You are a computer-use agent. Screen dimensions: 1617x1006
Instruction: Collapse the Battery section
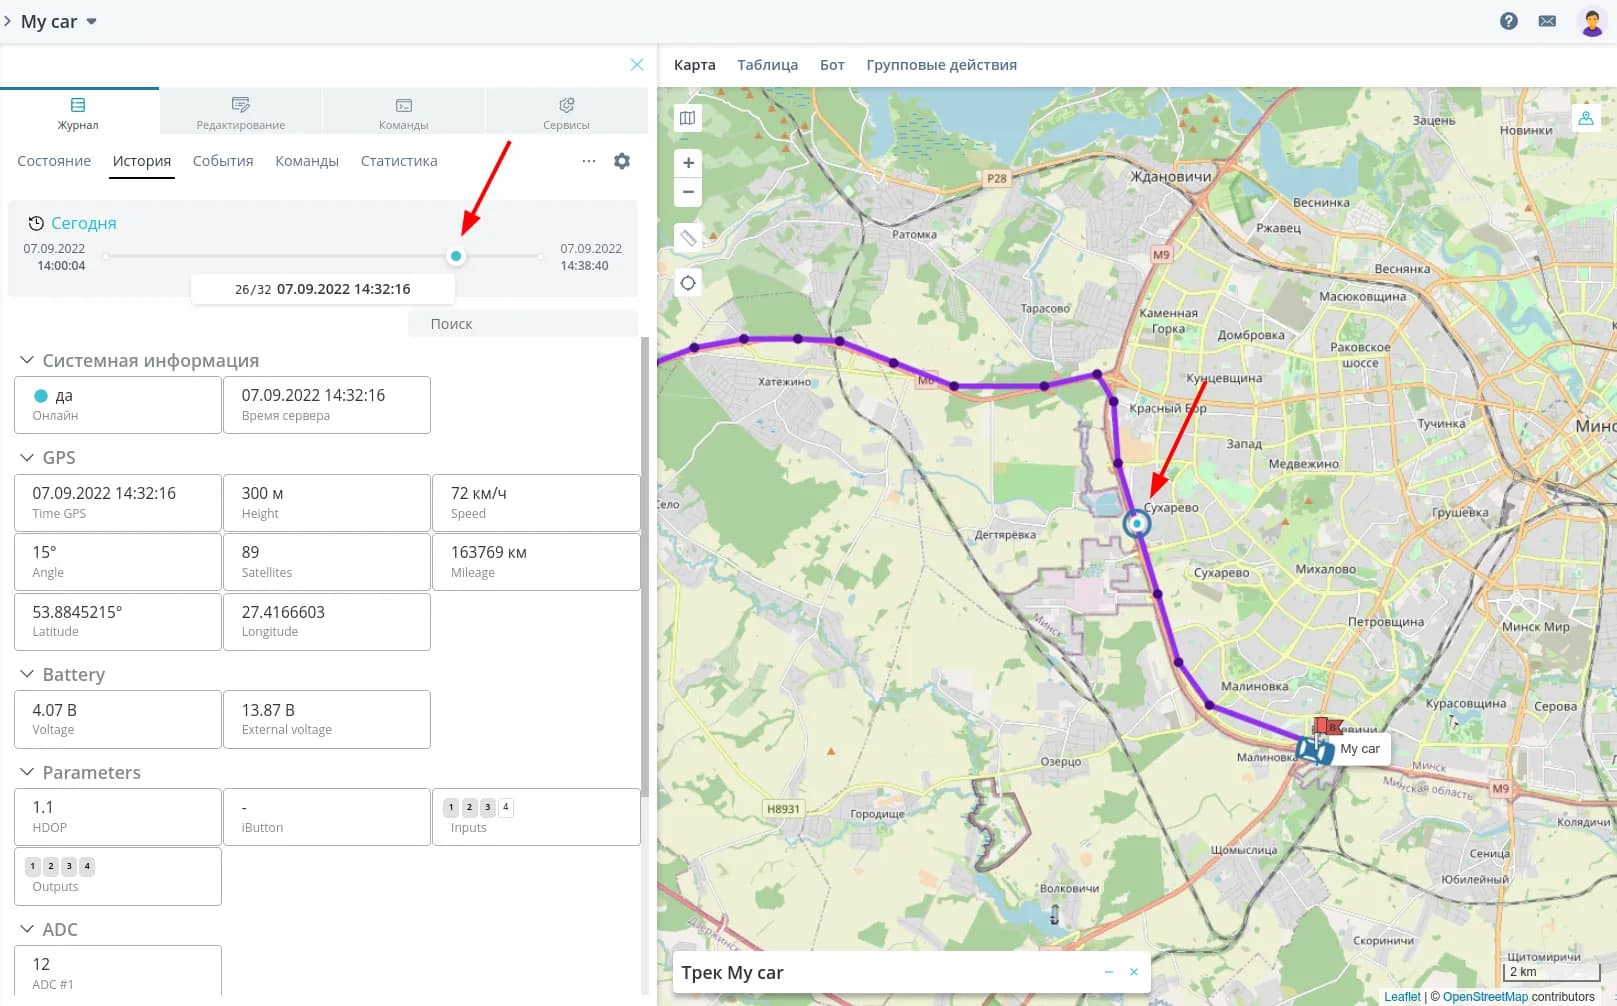point(27,674)
